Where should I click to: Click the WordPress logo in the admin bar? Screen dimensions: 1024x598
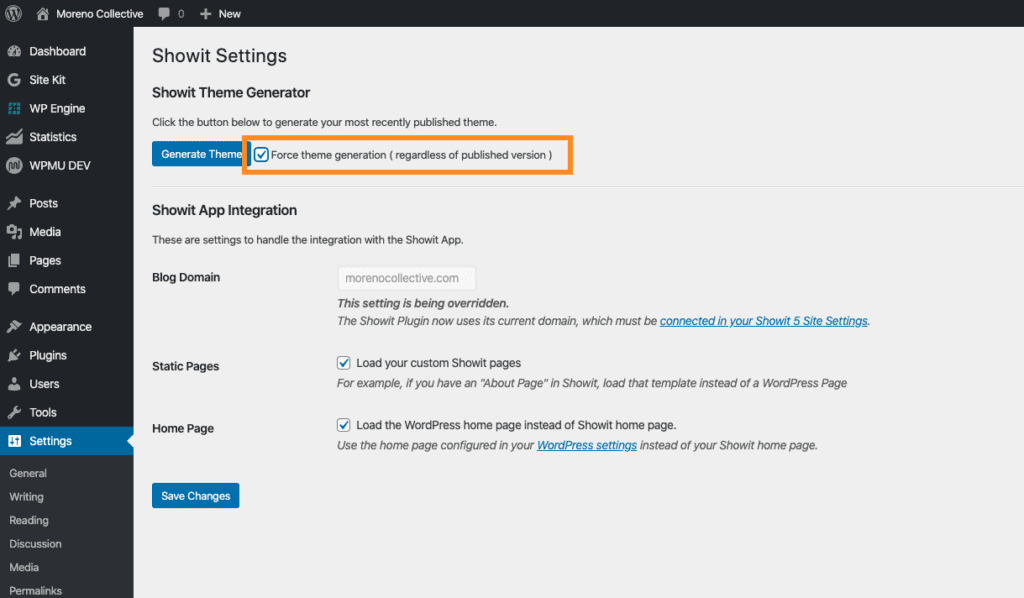click(x=12, y=13)
